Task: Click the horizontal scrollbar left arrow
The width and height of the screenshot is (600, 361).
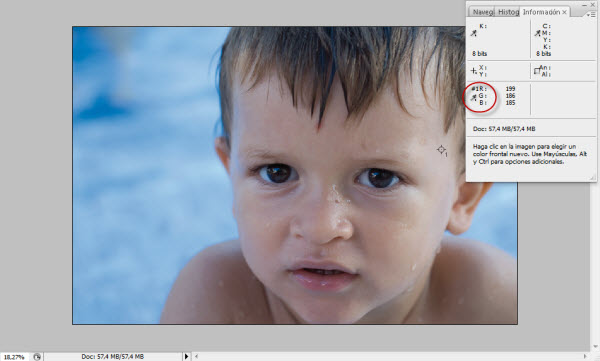Action: (x=196, y=356)
